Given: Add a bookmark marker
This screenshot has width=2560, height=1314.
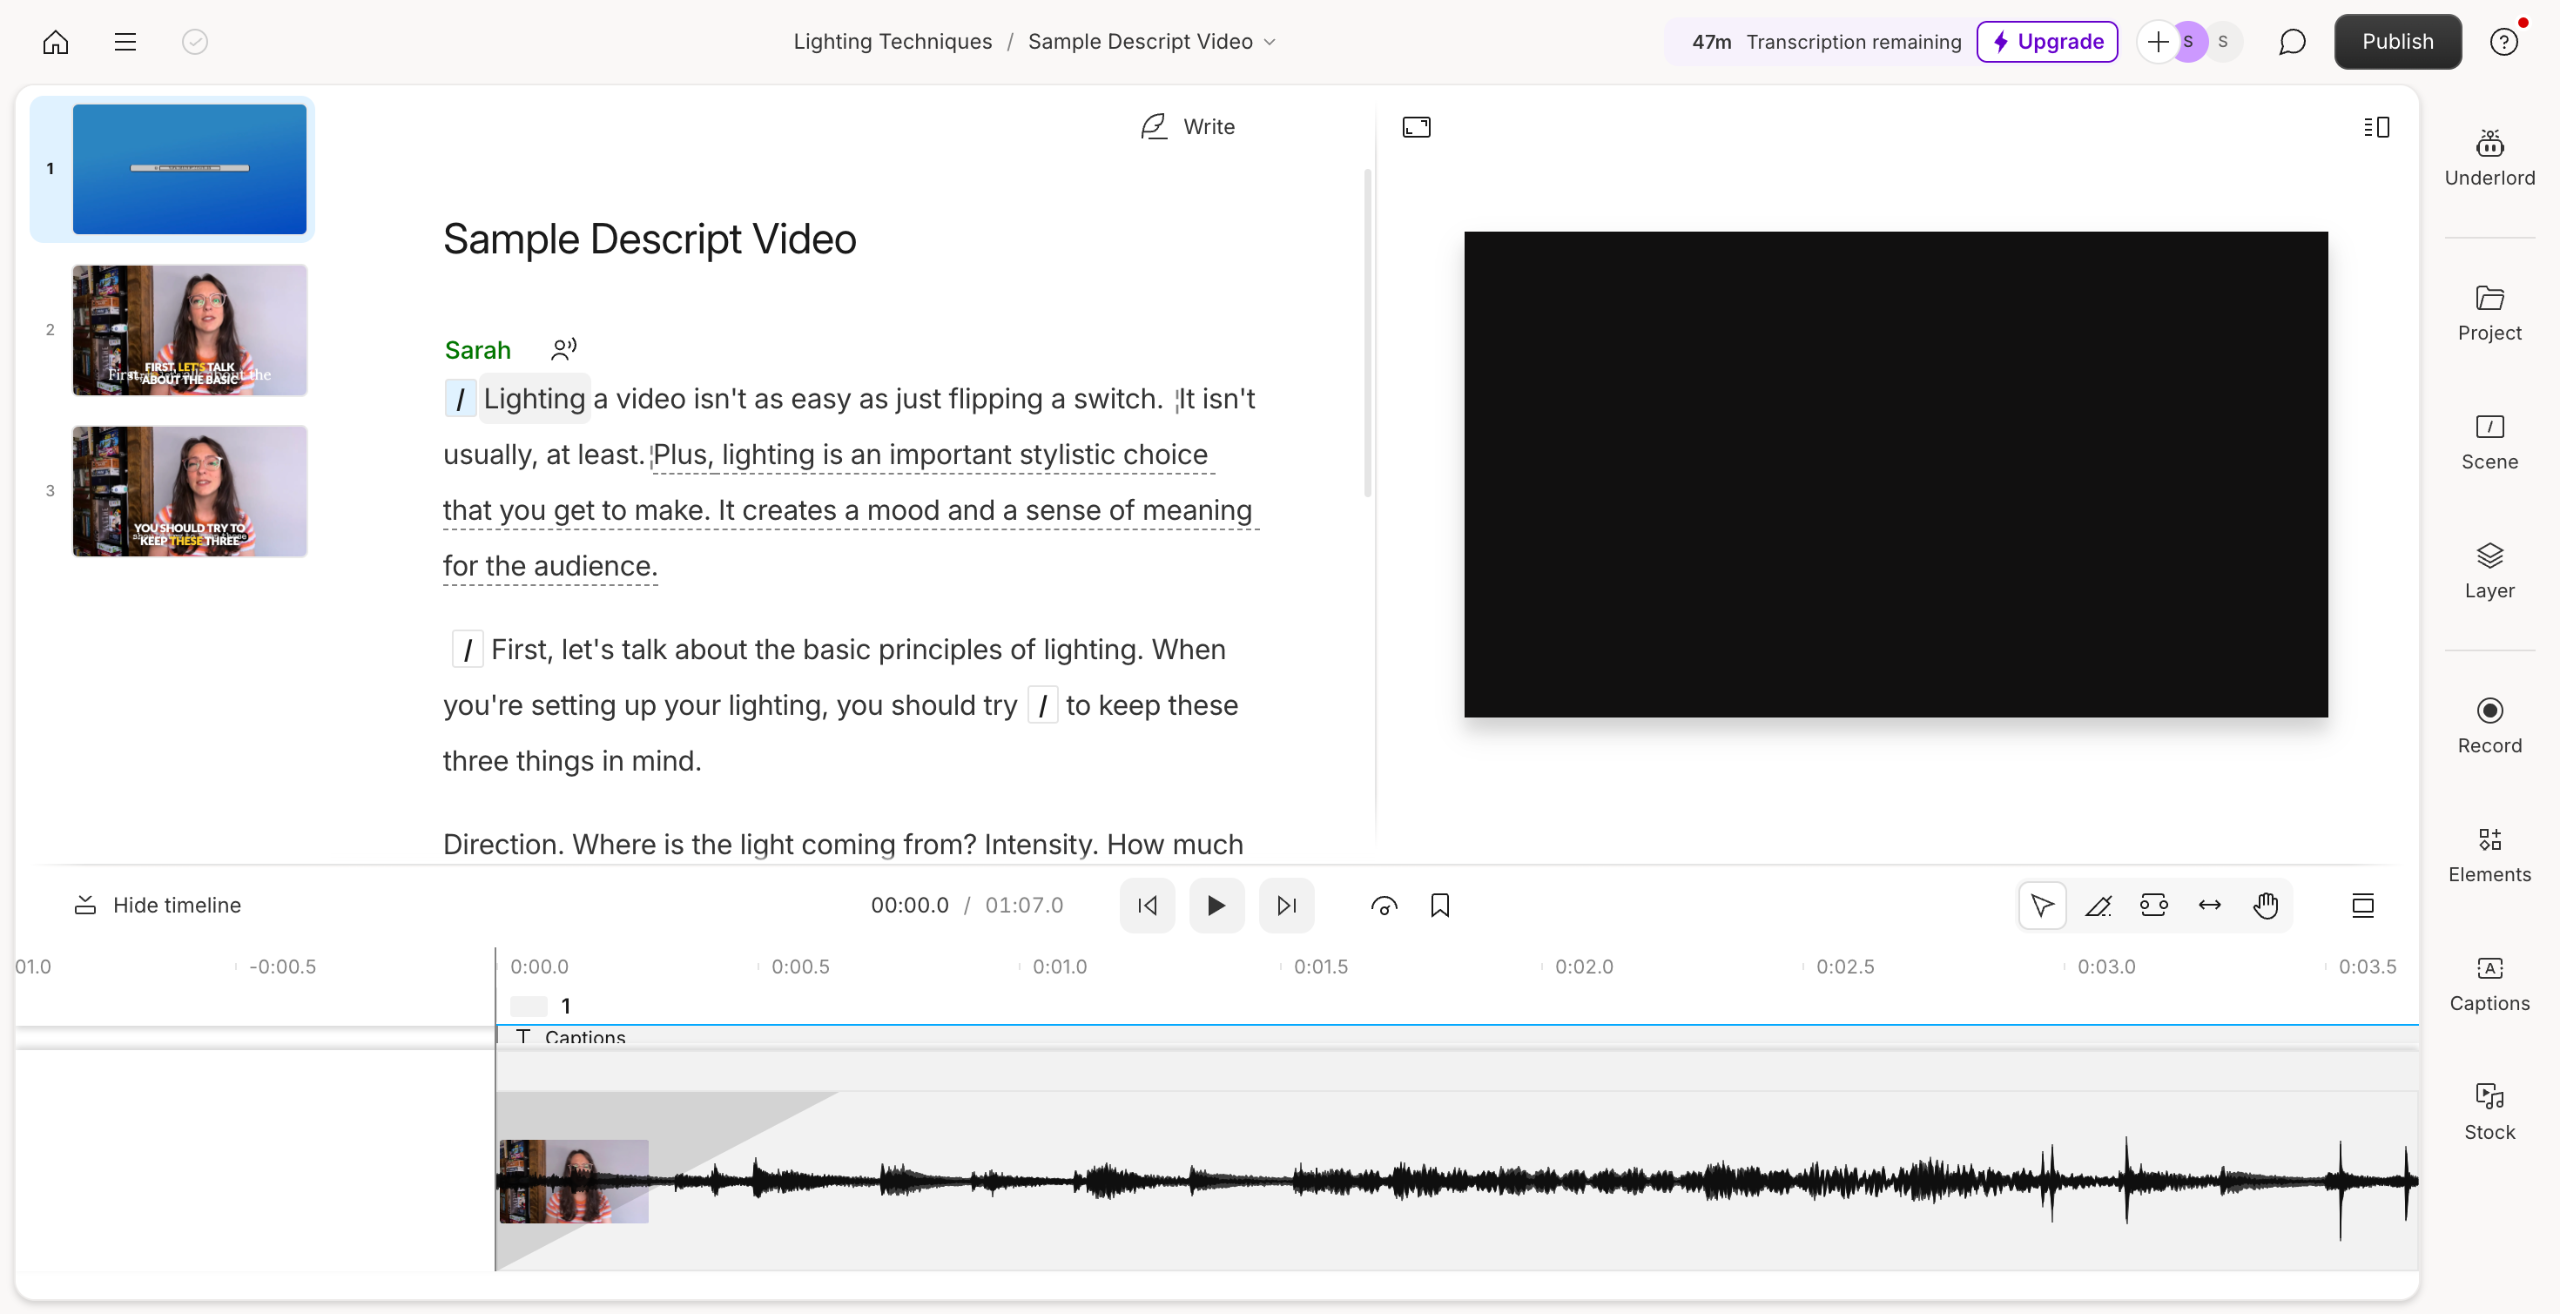Looking at the screenshot, I should click(1440, 905).
